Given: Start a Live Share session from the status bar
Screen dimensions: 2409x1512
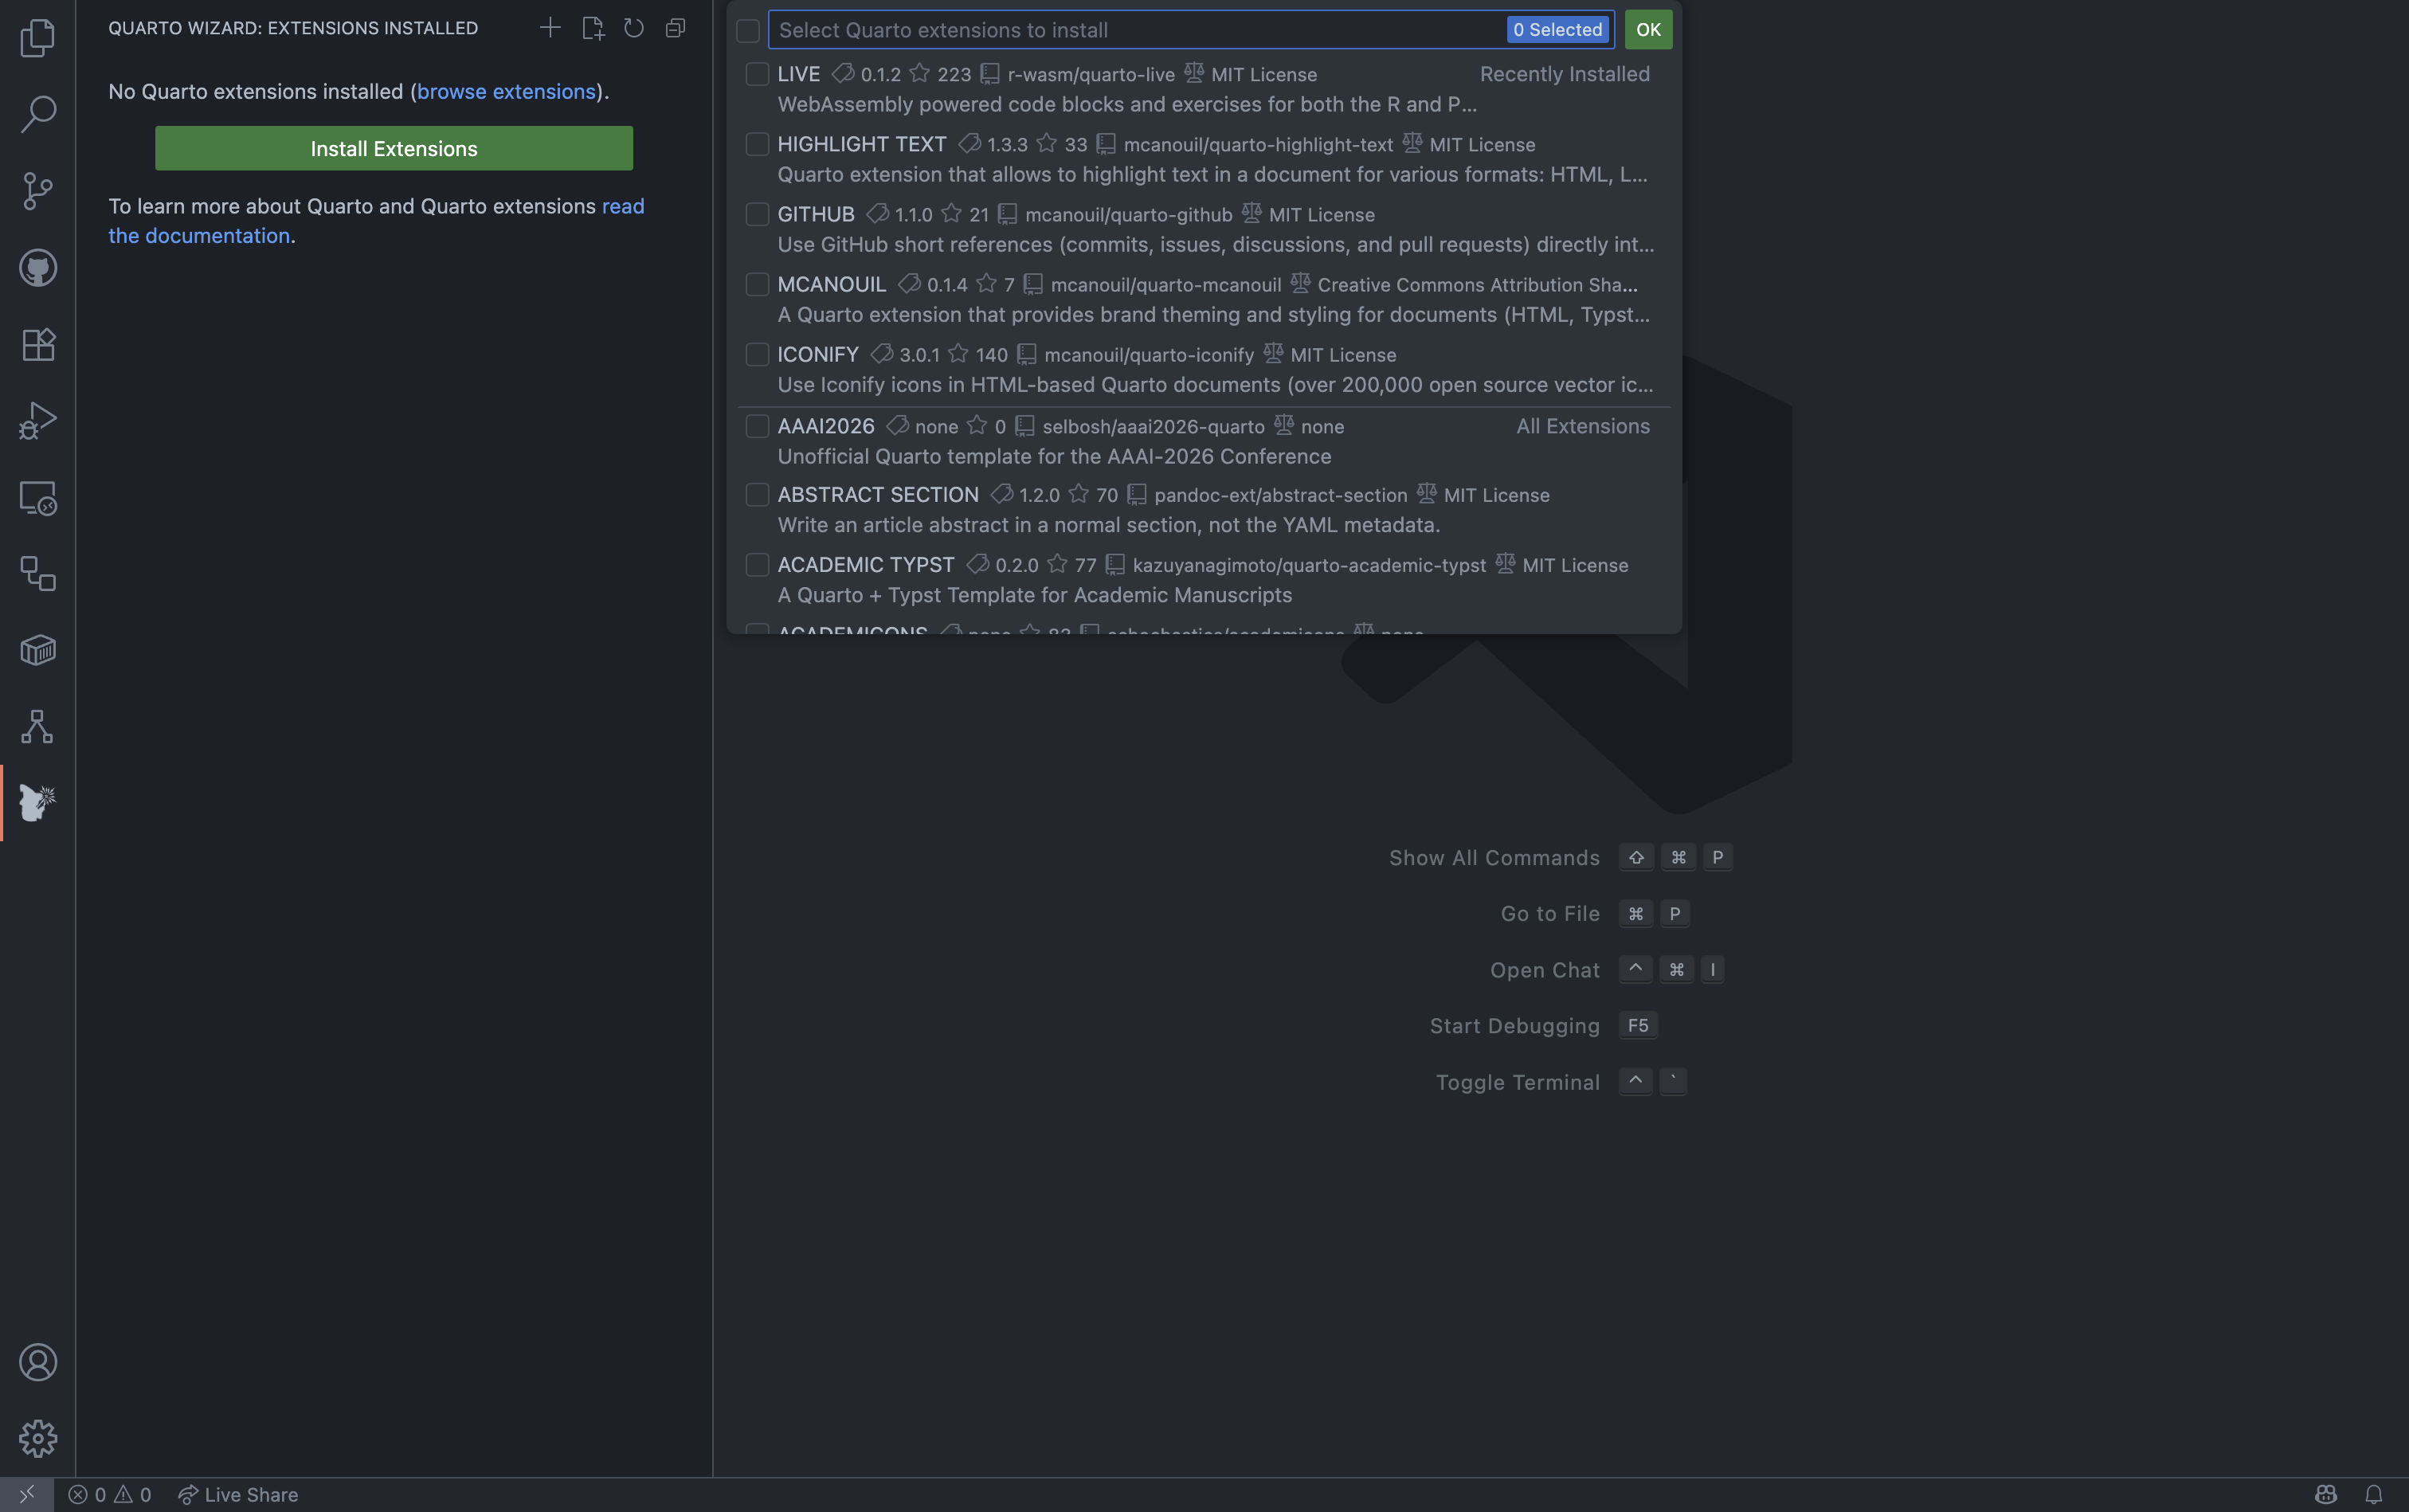Looking at the screenshot, I should tap(238, 1494).
